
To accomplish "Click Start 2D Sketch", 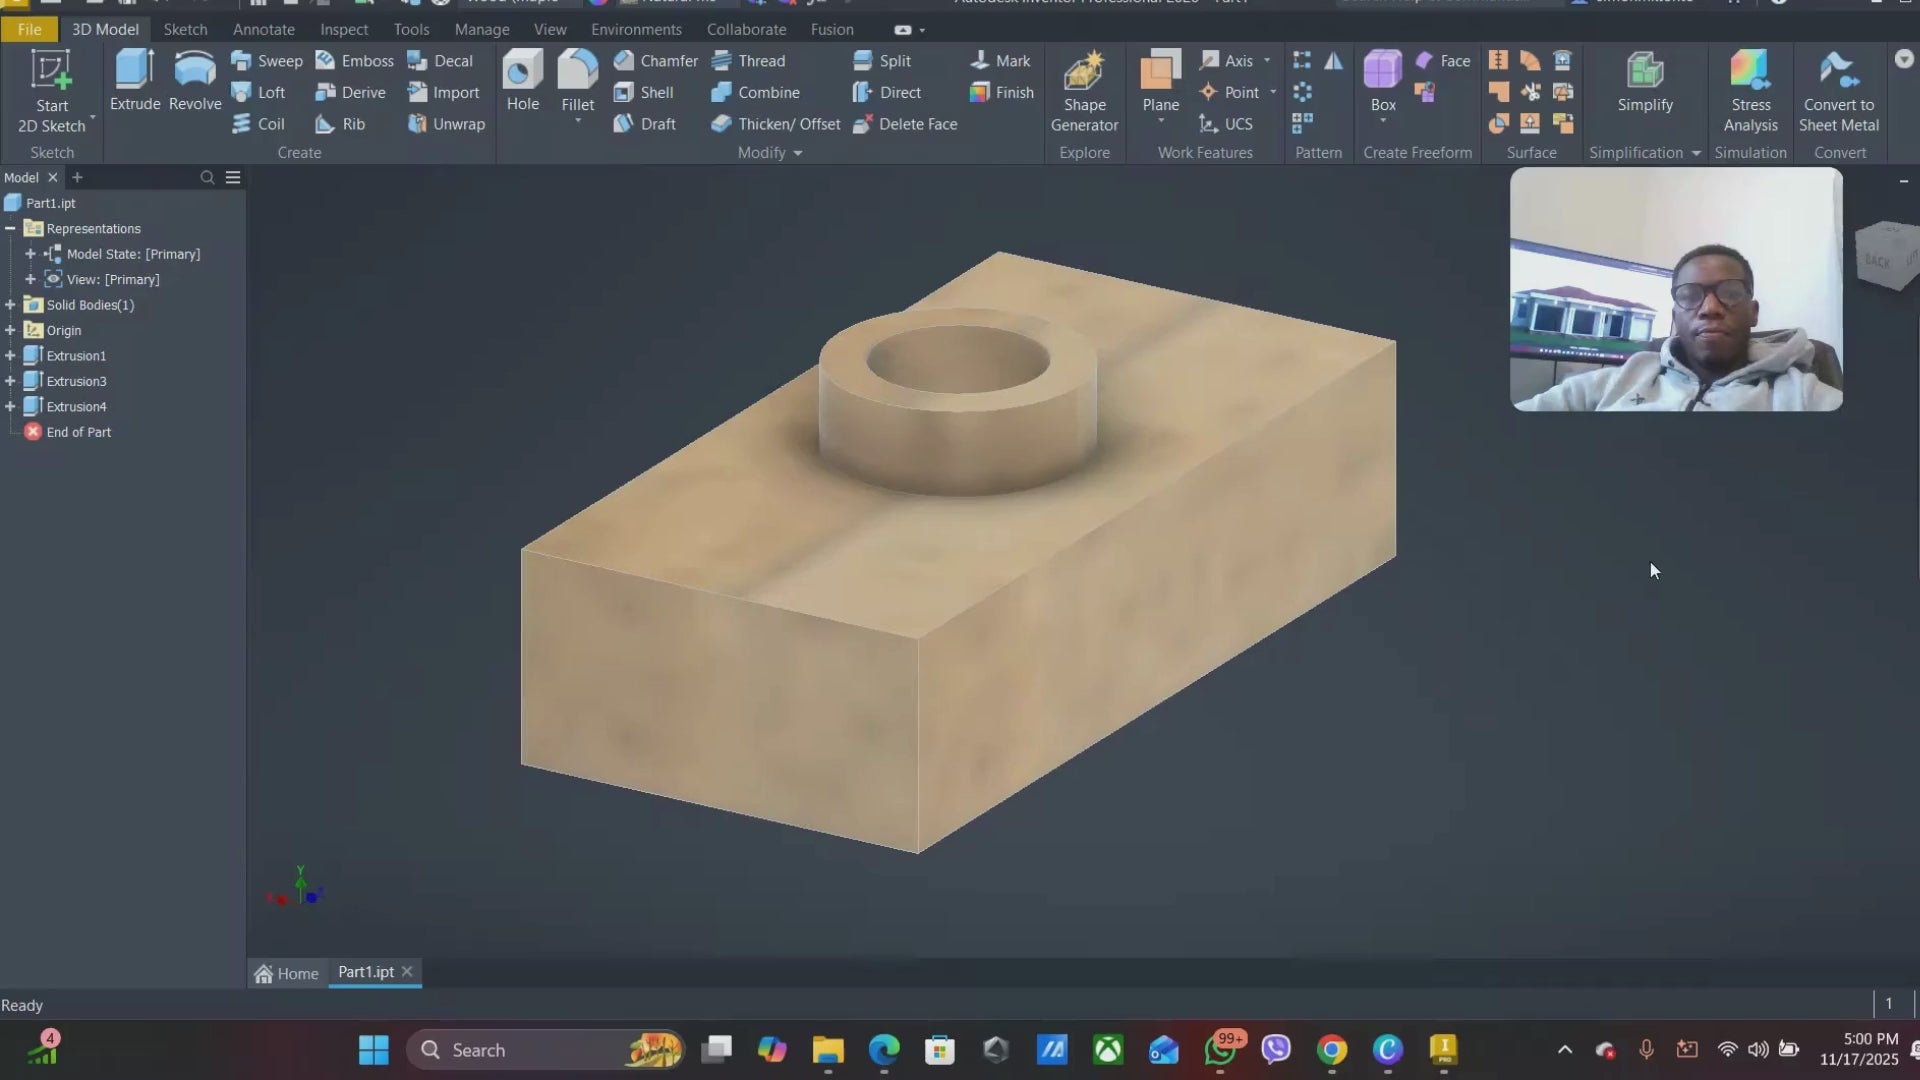I will [x=51, y=90].
